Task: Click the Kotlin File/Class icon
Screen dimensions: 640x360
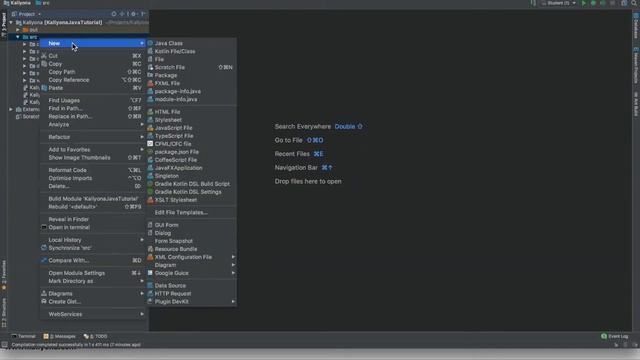Action: pyautogui.click(x=150, y=51)
